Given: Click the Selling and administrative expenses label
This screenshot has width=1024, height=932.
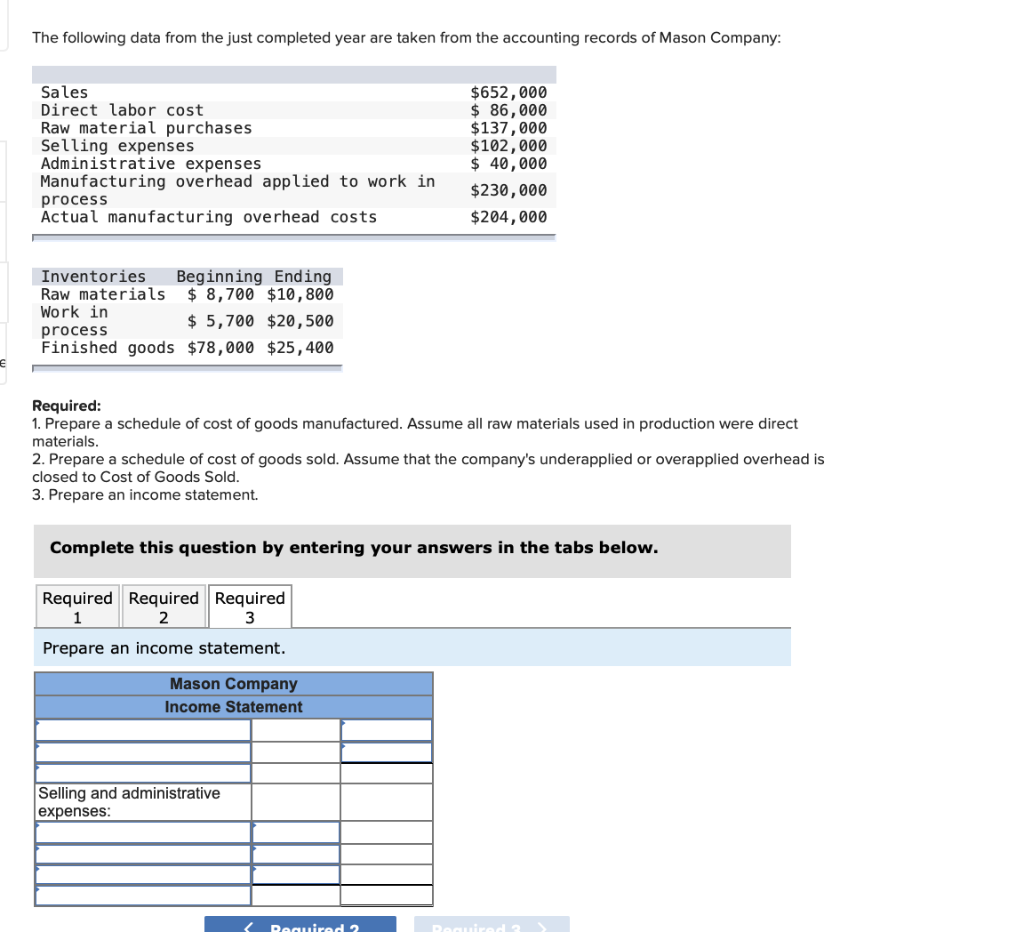Looking at the screenshot, I should pyautogui.click(x=129, y=802).
